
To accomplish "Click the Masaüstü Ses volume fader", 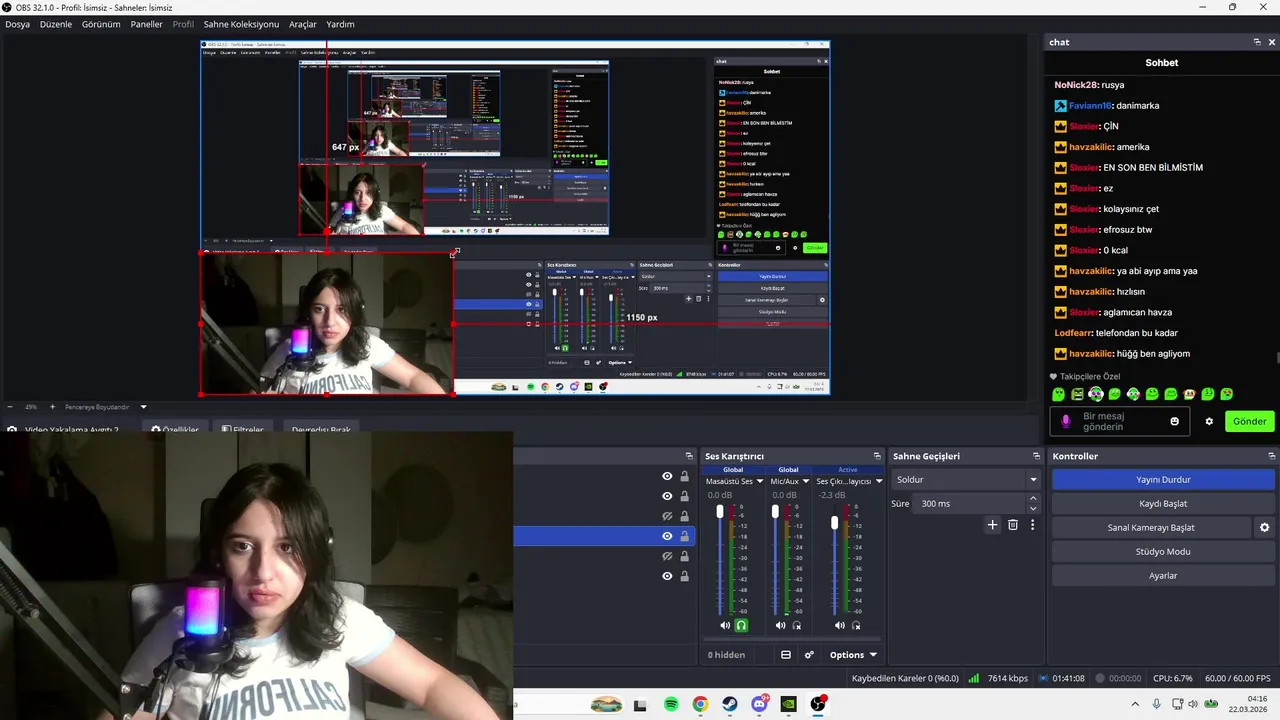I will point(719,512).
